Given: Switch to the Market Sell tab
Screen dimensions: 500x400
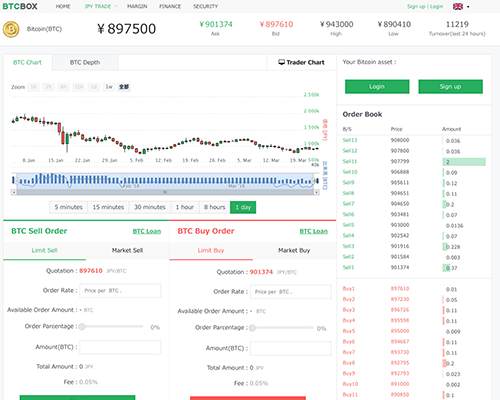Looking at the screenshot, I should pyautogui.click(x=127, y=250).
